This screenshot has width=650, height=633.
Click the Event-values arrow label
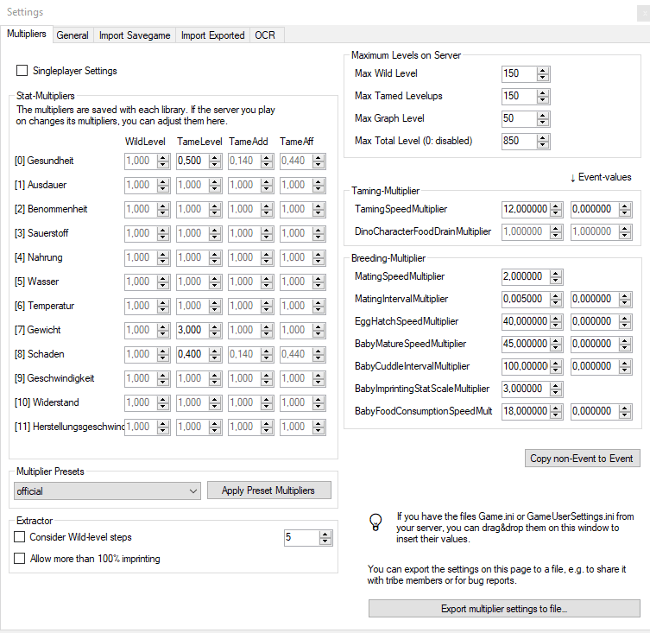600,177
